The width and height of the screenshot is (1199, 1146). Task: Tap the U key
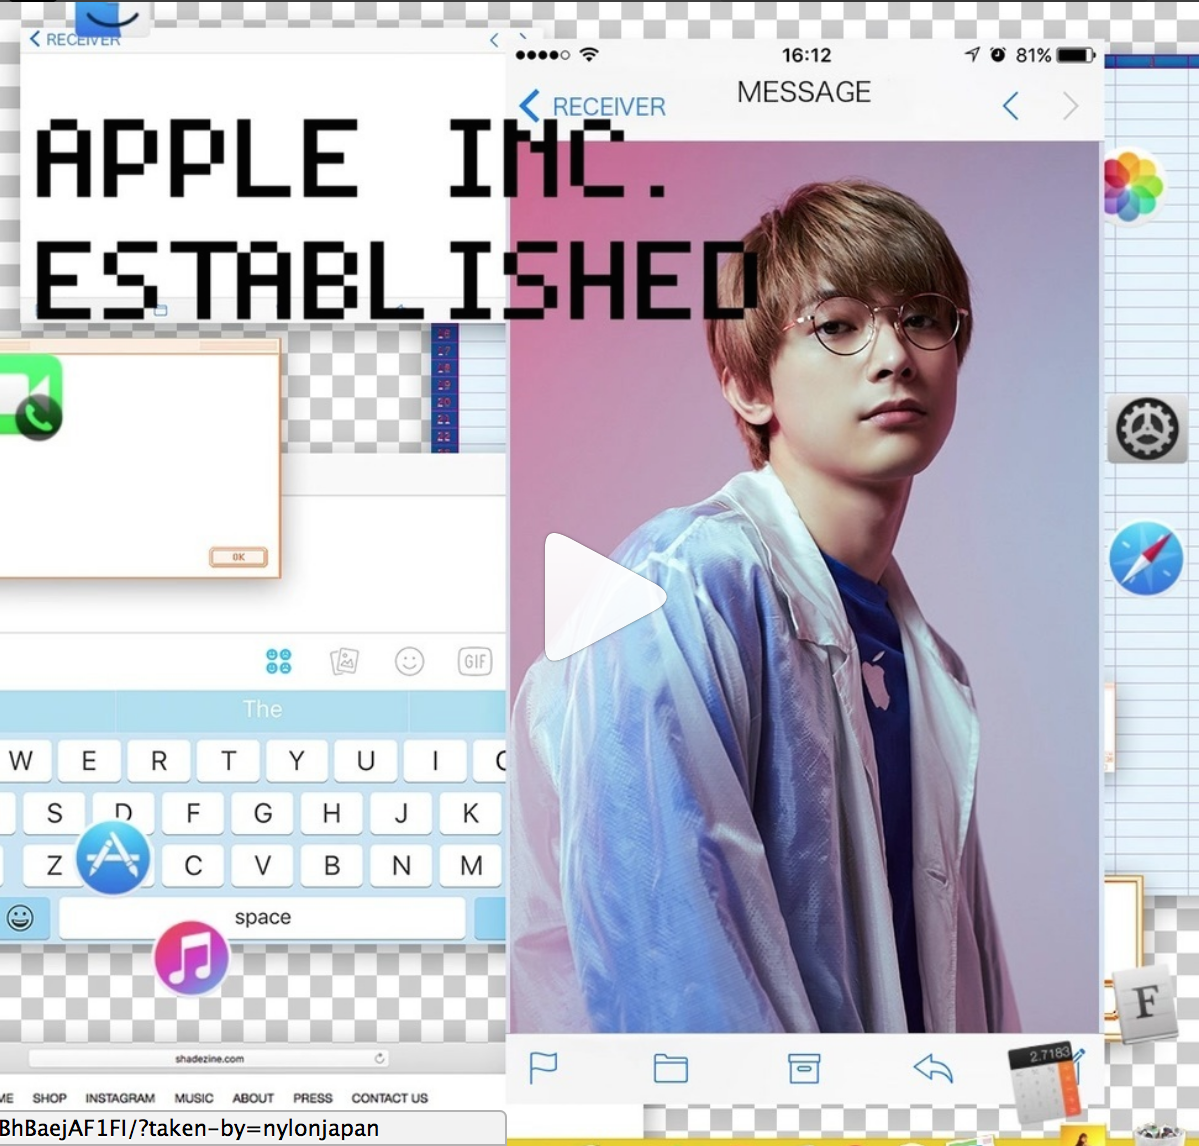(x=366, y=761)
